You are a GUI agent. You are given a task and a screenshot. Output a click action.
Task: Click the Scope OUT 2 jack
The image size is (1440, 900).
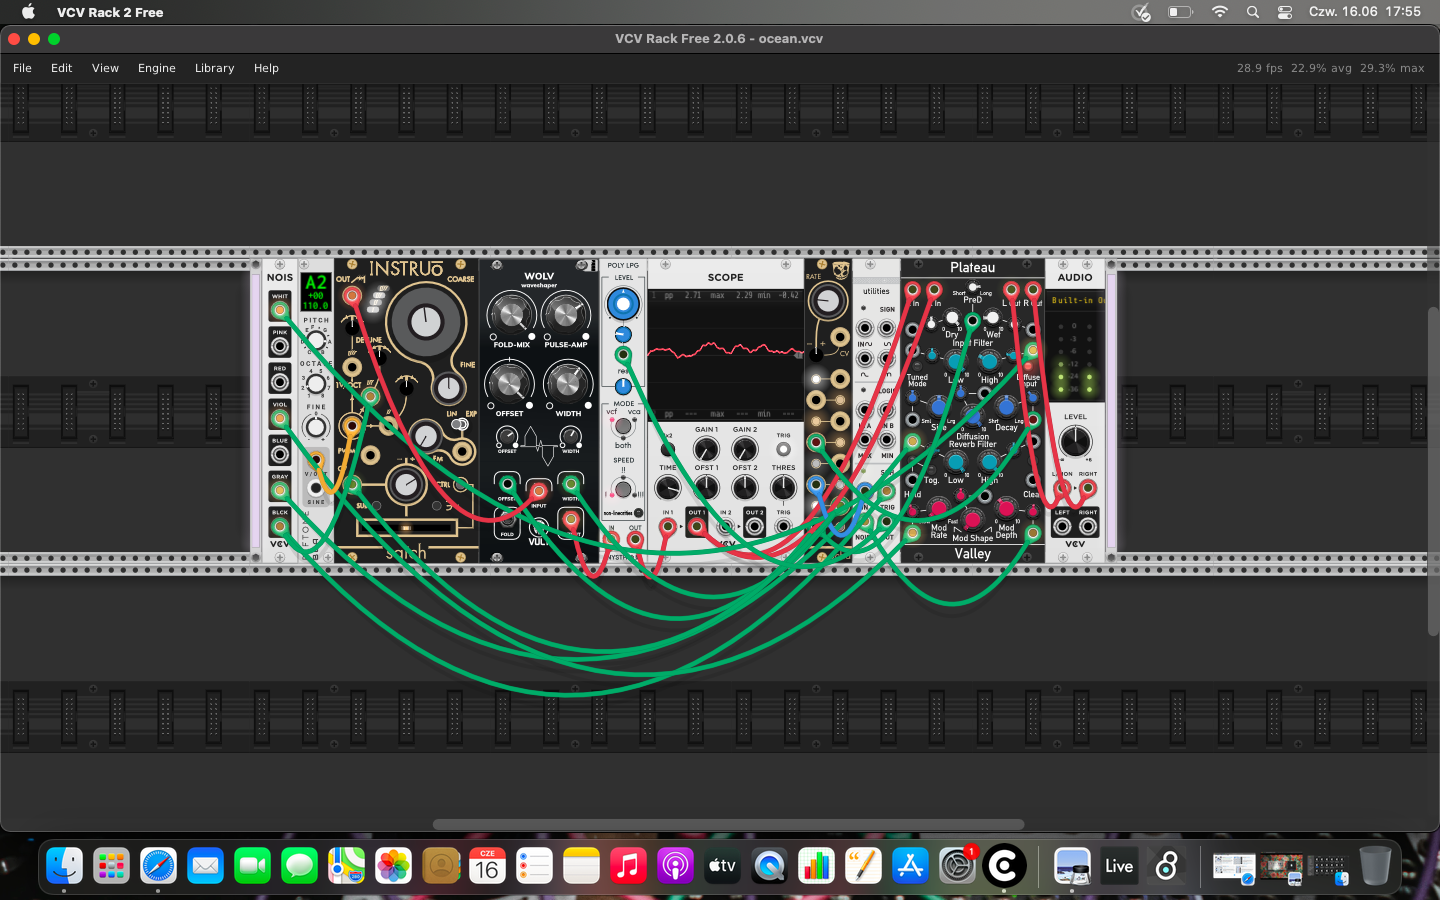(755, 527)
